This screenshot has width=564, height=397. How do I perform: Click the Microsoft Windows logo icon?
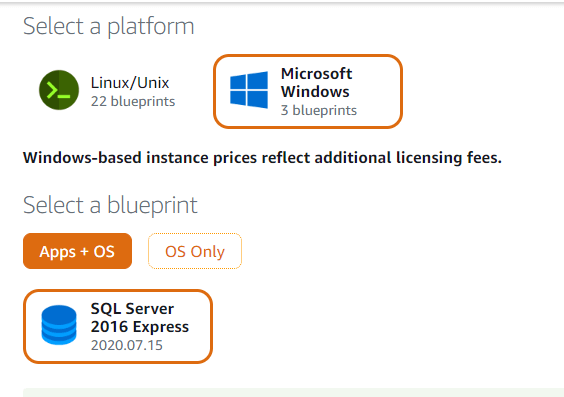point(249,90)
